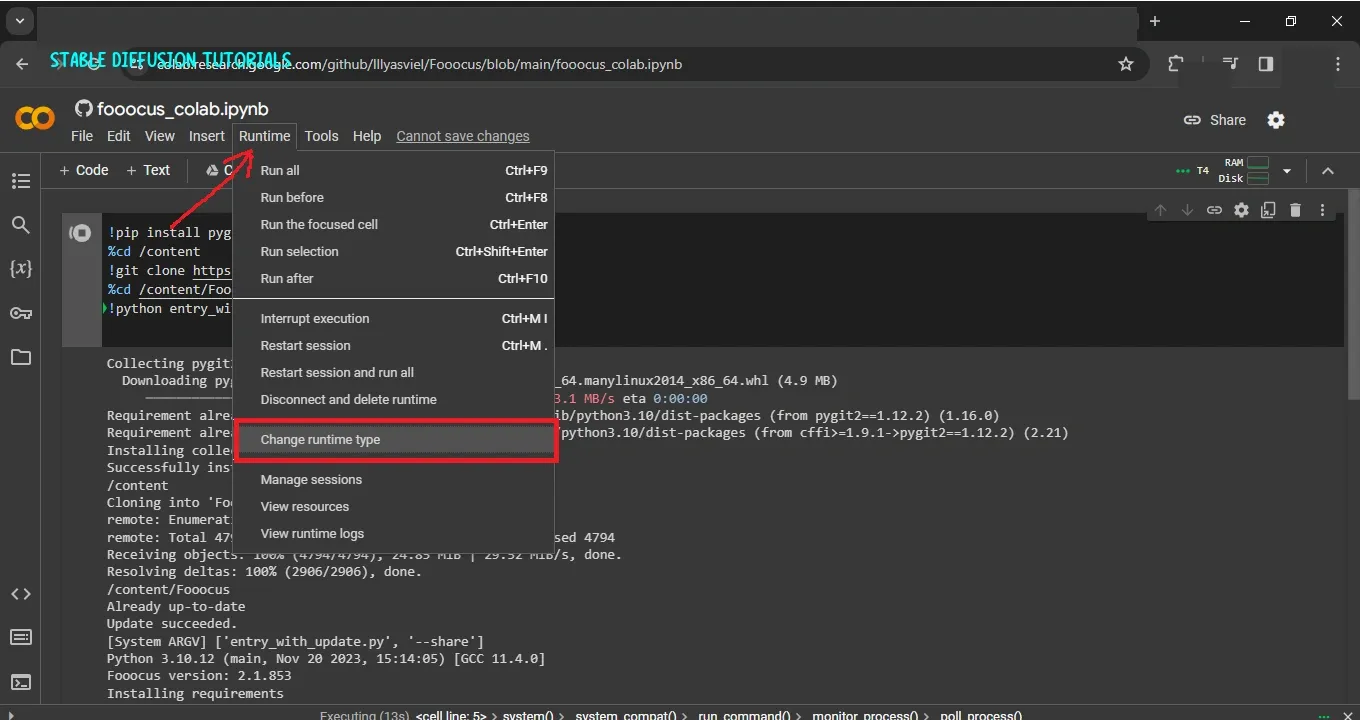Open the RAM Disk connection dropdown arrow

[1287, 171]
